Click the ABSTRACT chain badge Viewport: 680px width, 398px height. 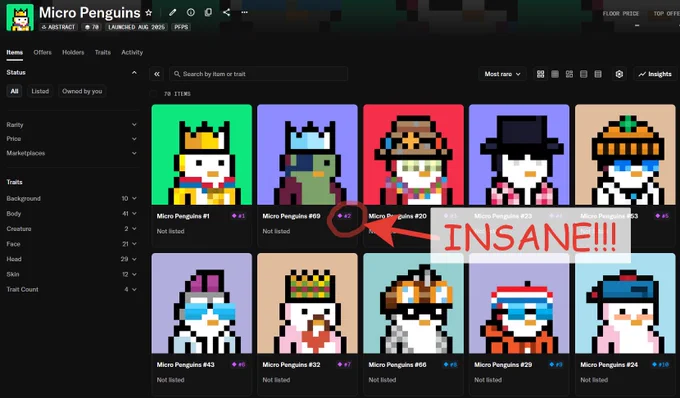coord(59,27)
